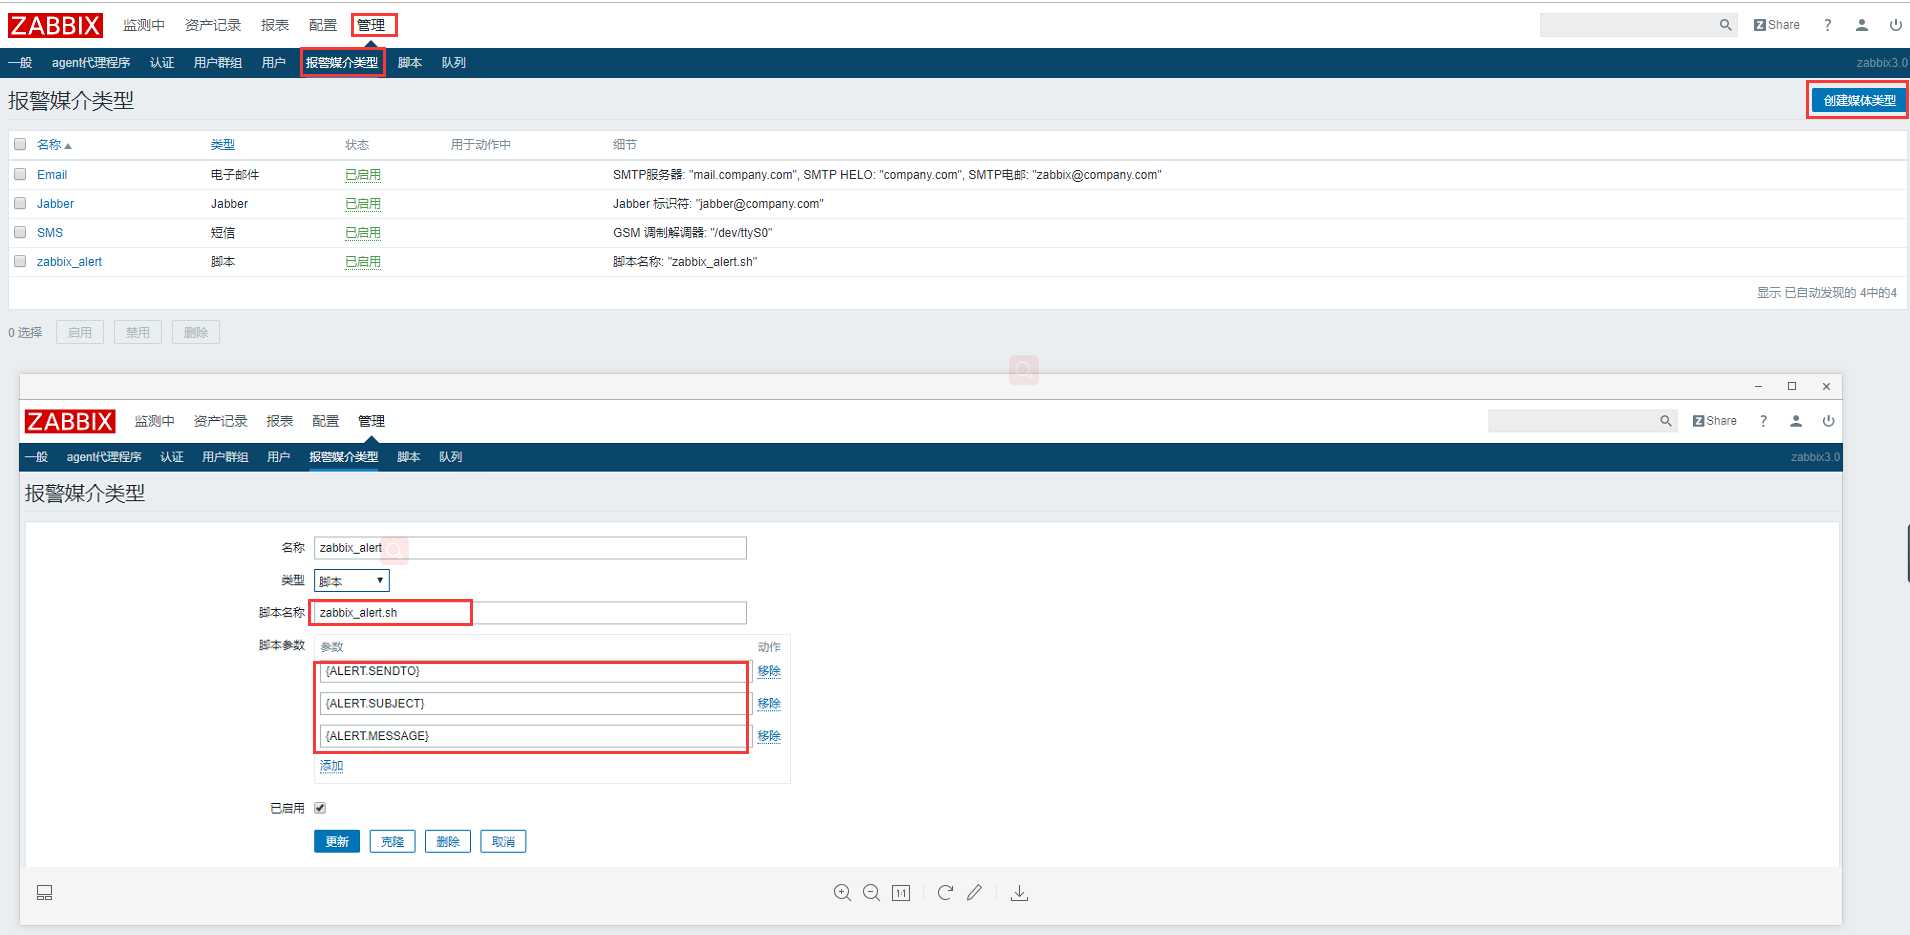Open the user profile icon in the top window
Image resolution: width=1910 pixels, height=935 pixels.
tap(1861, 25)
